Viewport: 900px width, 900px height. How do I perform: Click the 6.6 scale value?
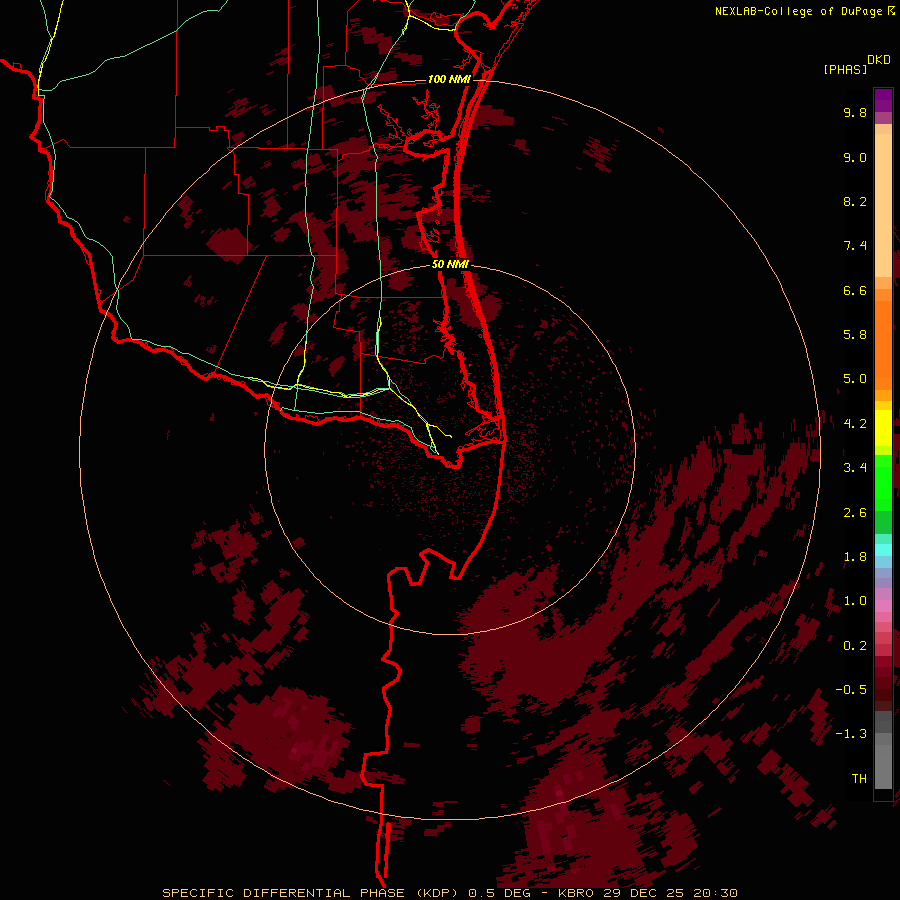855,290
